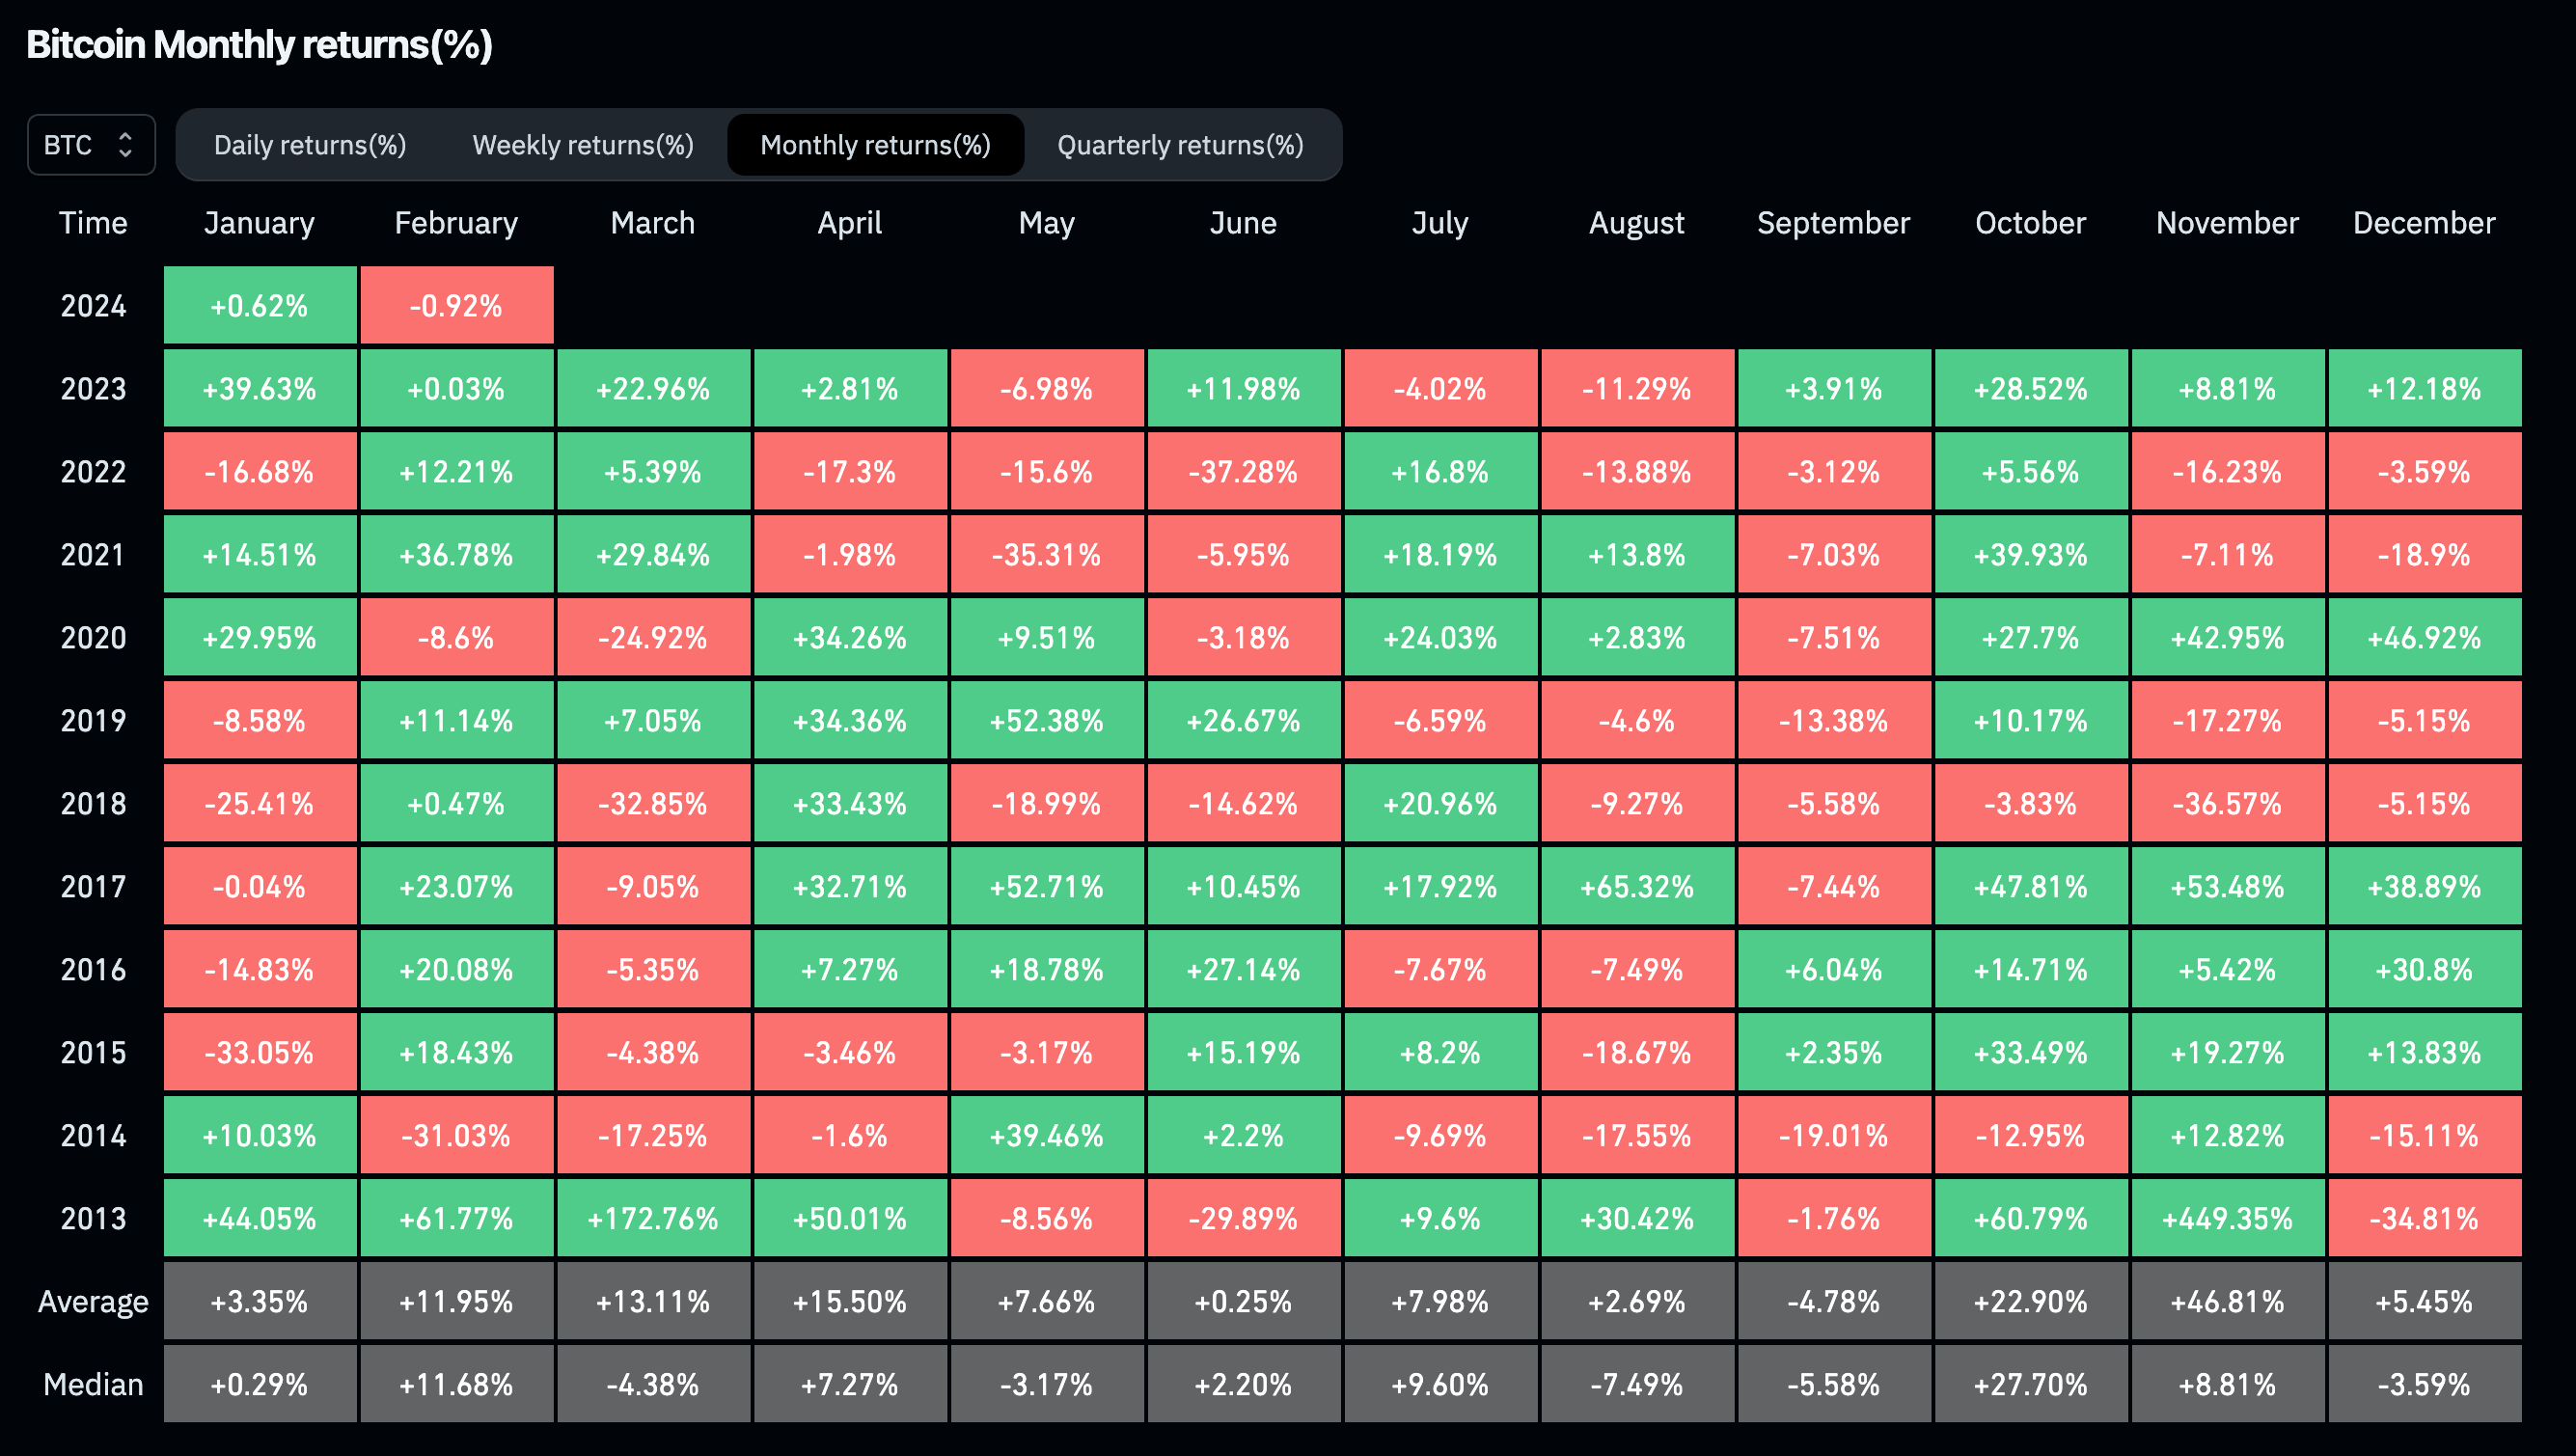This screenshot has width=2576, height=1456.
Task: Click the BTC selector up-down chevron icon
Action: [125, 145]
